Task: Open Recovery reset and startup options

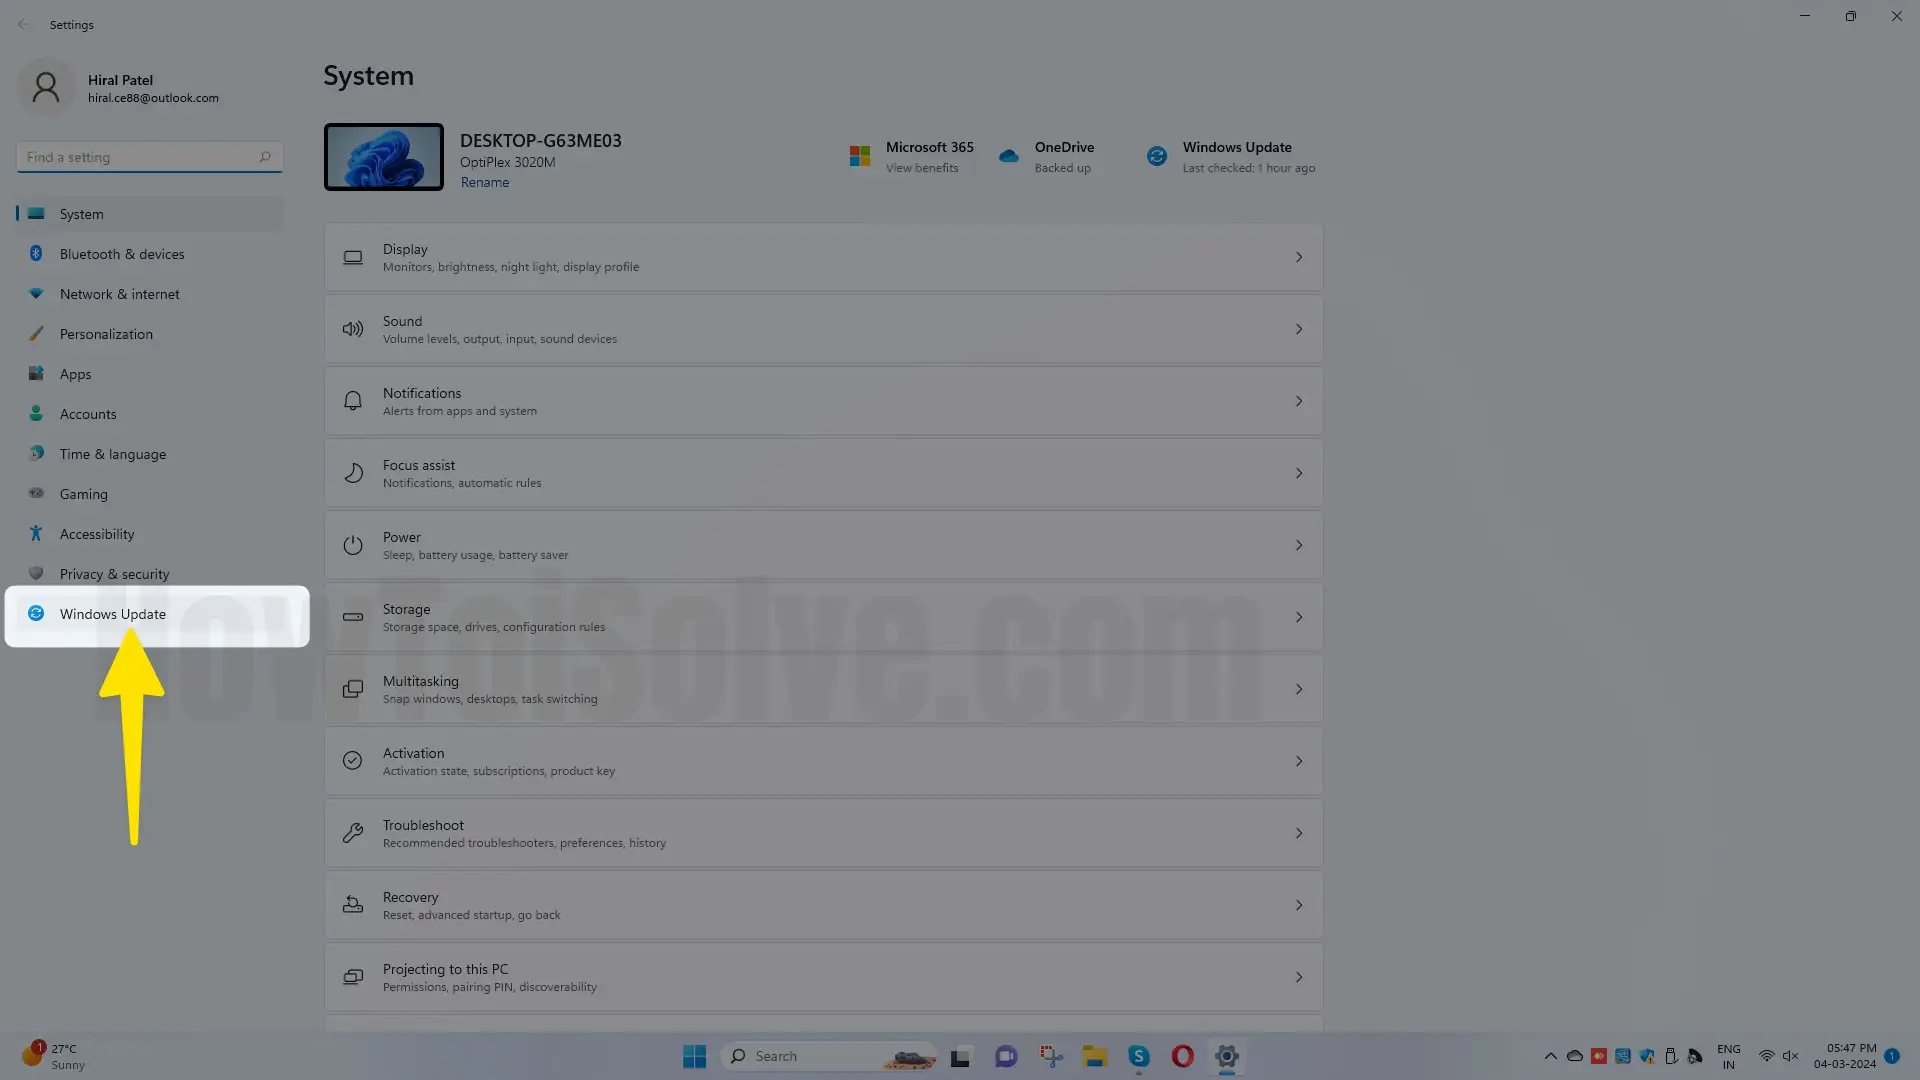Action: [823, 905]
